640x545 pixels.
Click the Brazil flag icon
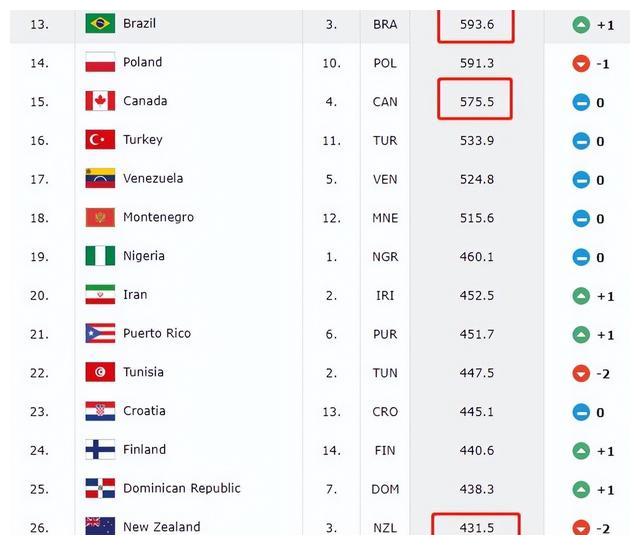pos(100,23)
